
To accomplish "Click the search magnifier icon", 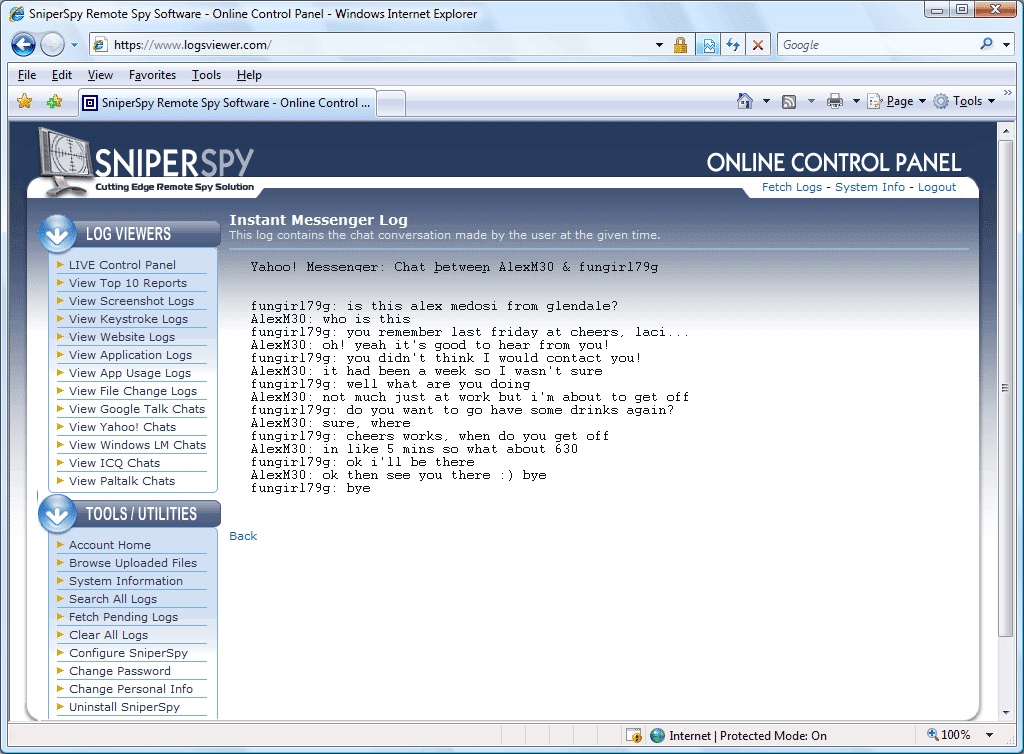I will pos(986,44).
